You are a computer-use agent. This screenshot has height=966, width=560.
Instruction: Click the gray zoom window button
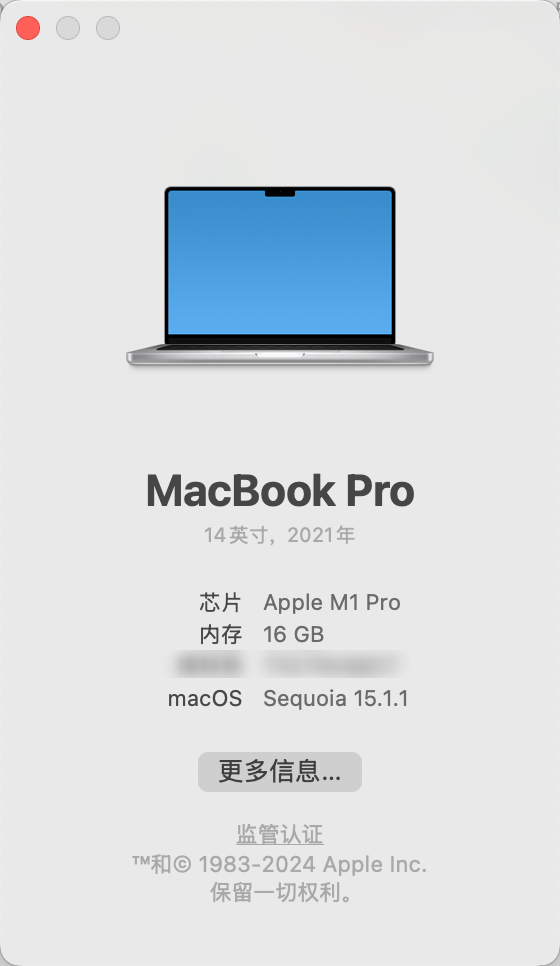coord(108,28)
